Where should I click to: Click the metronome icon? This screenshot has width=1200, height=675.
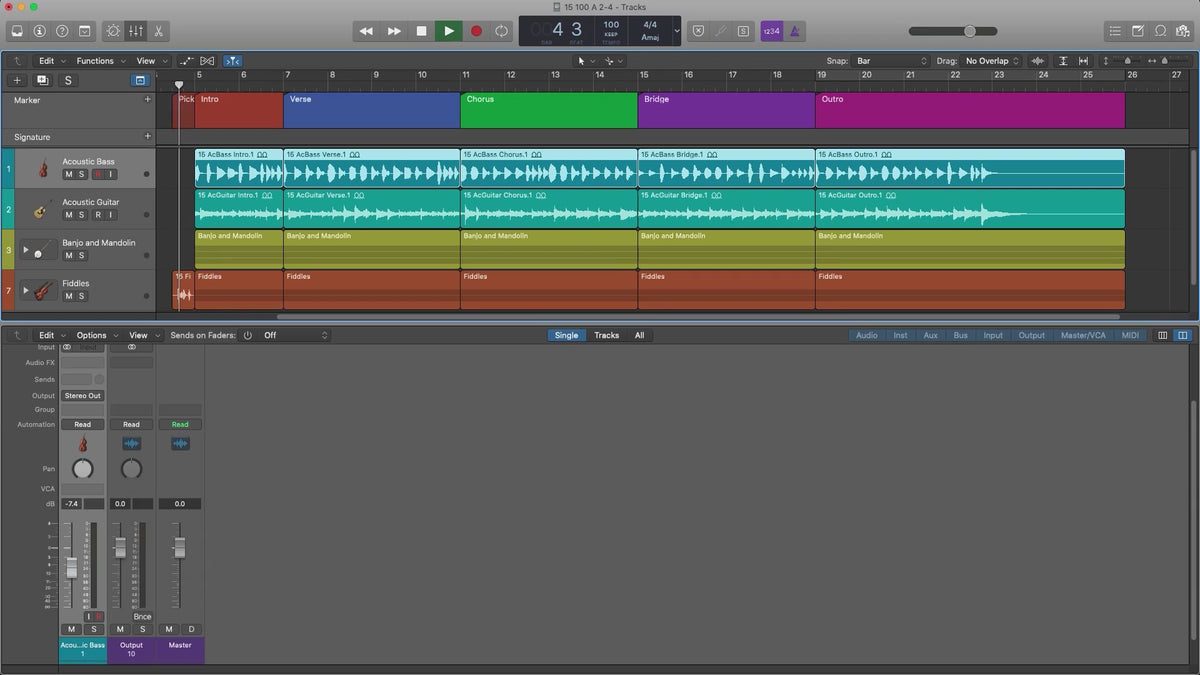click(x=795, y=31)
